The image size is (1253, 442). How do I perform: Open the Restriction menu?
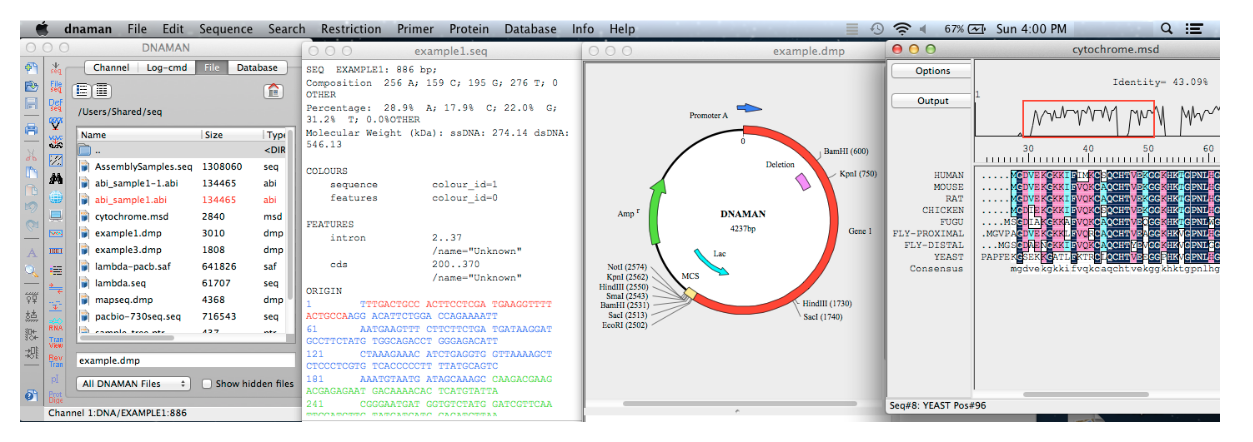[x=350, y=29]
